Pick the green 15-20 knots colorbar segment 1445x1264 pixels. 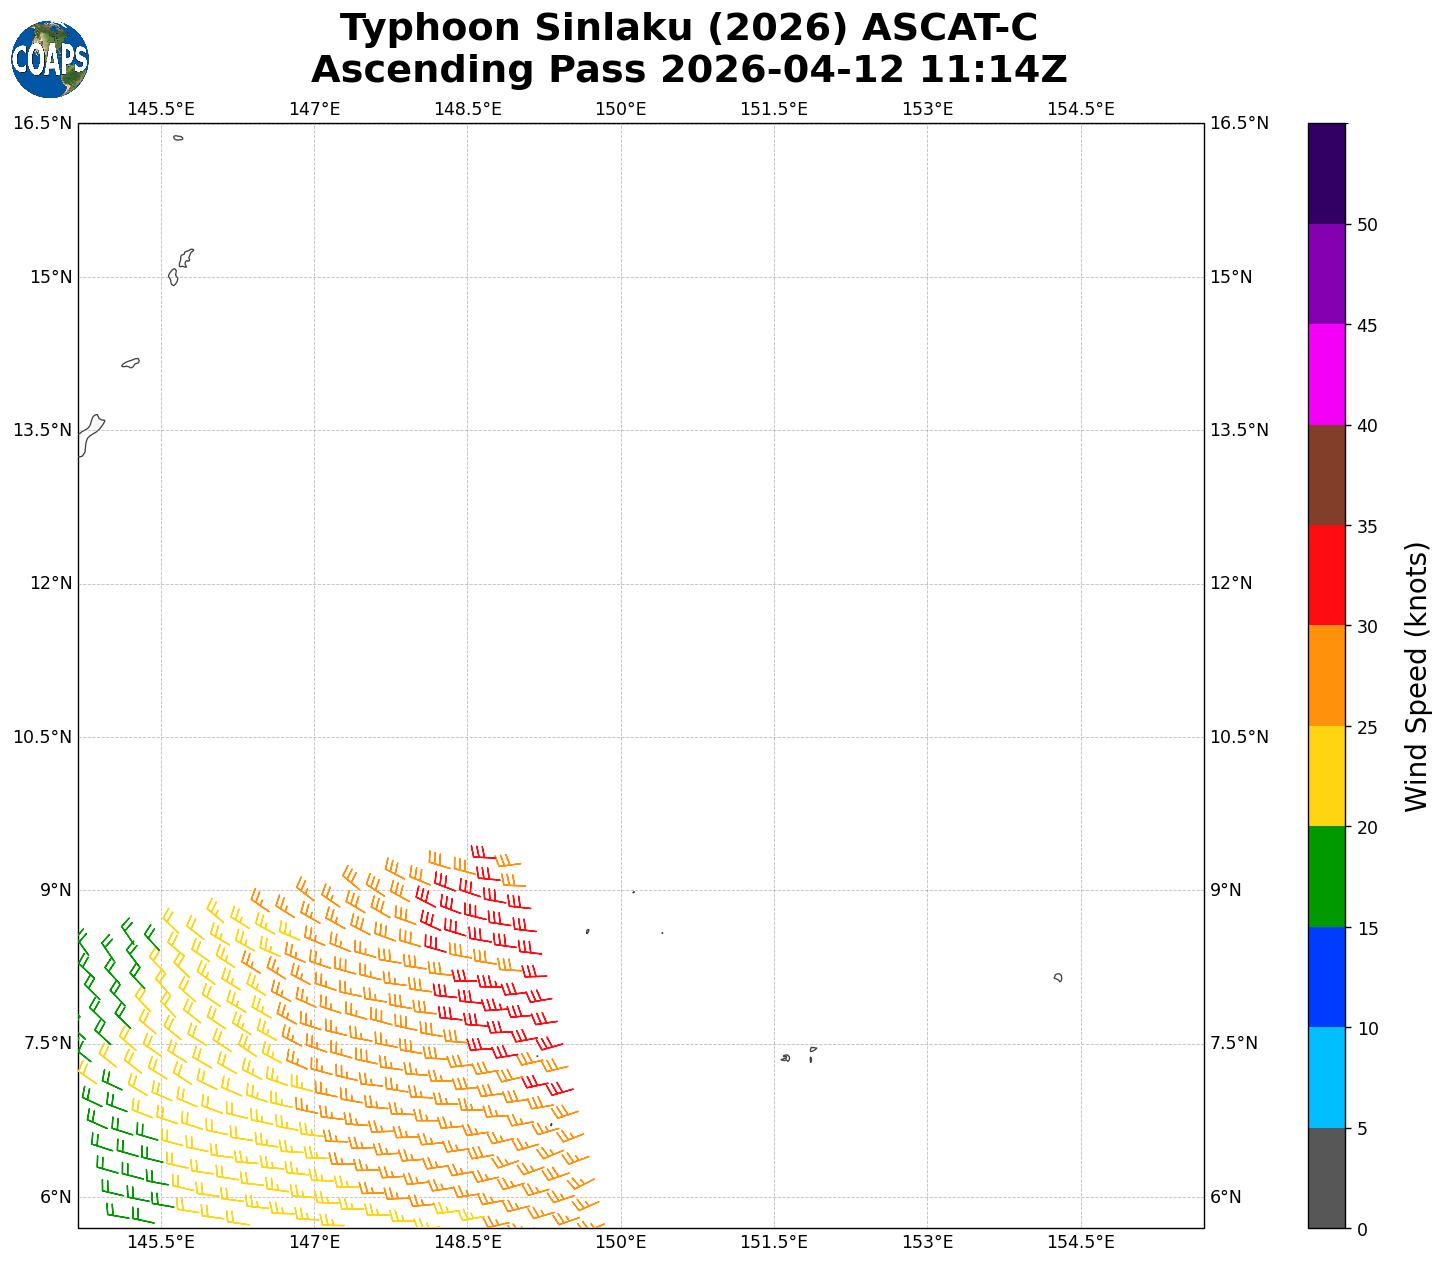[1327, 876]
